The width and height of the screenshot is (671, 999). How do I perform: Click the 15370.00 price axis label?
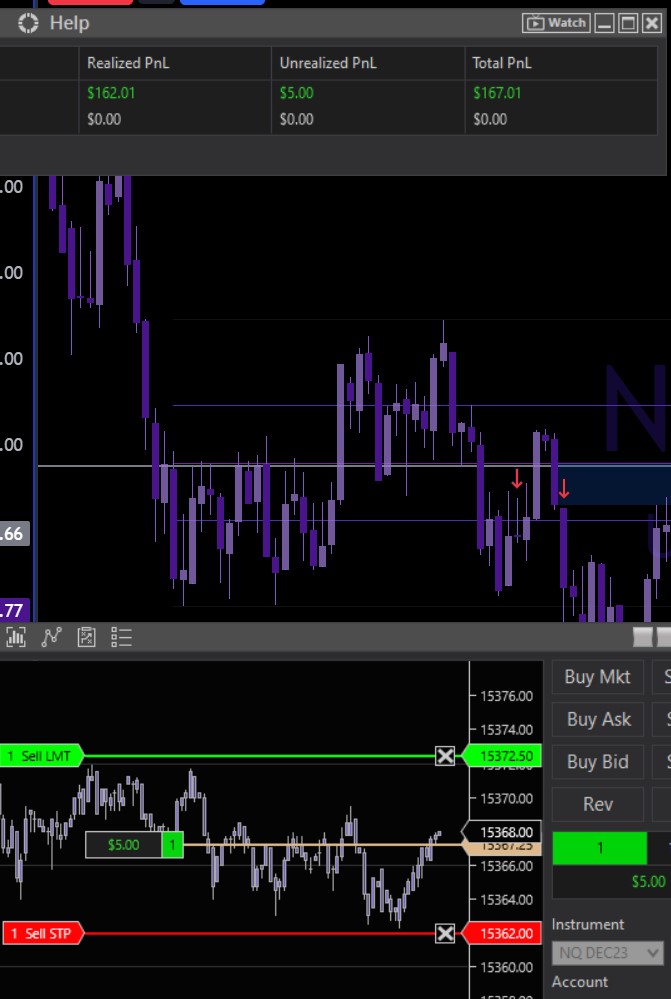(507, 798)
